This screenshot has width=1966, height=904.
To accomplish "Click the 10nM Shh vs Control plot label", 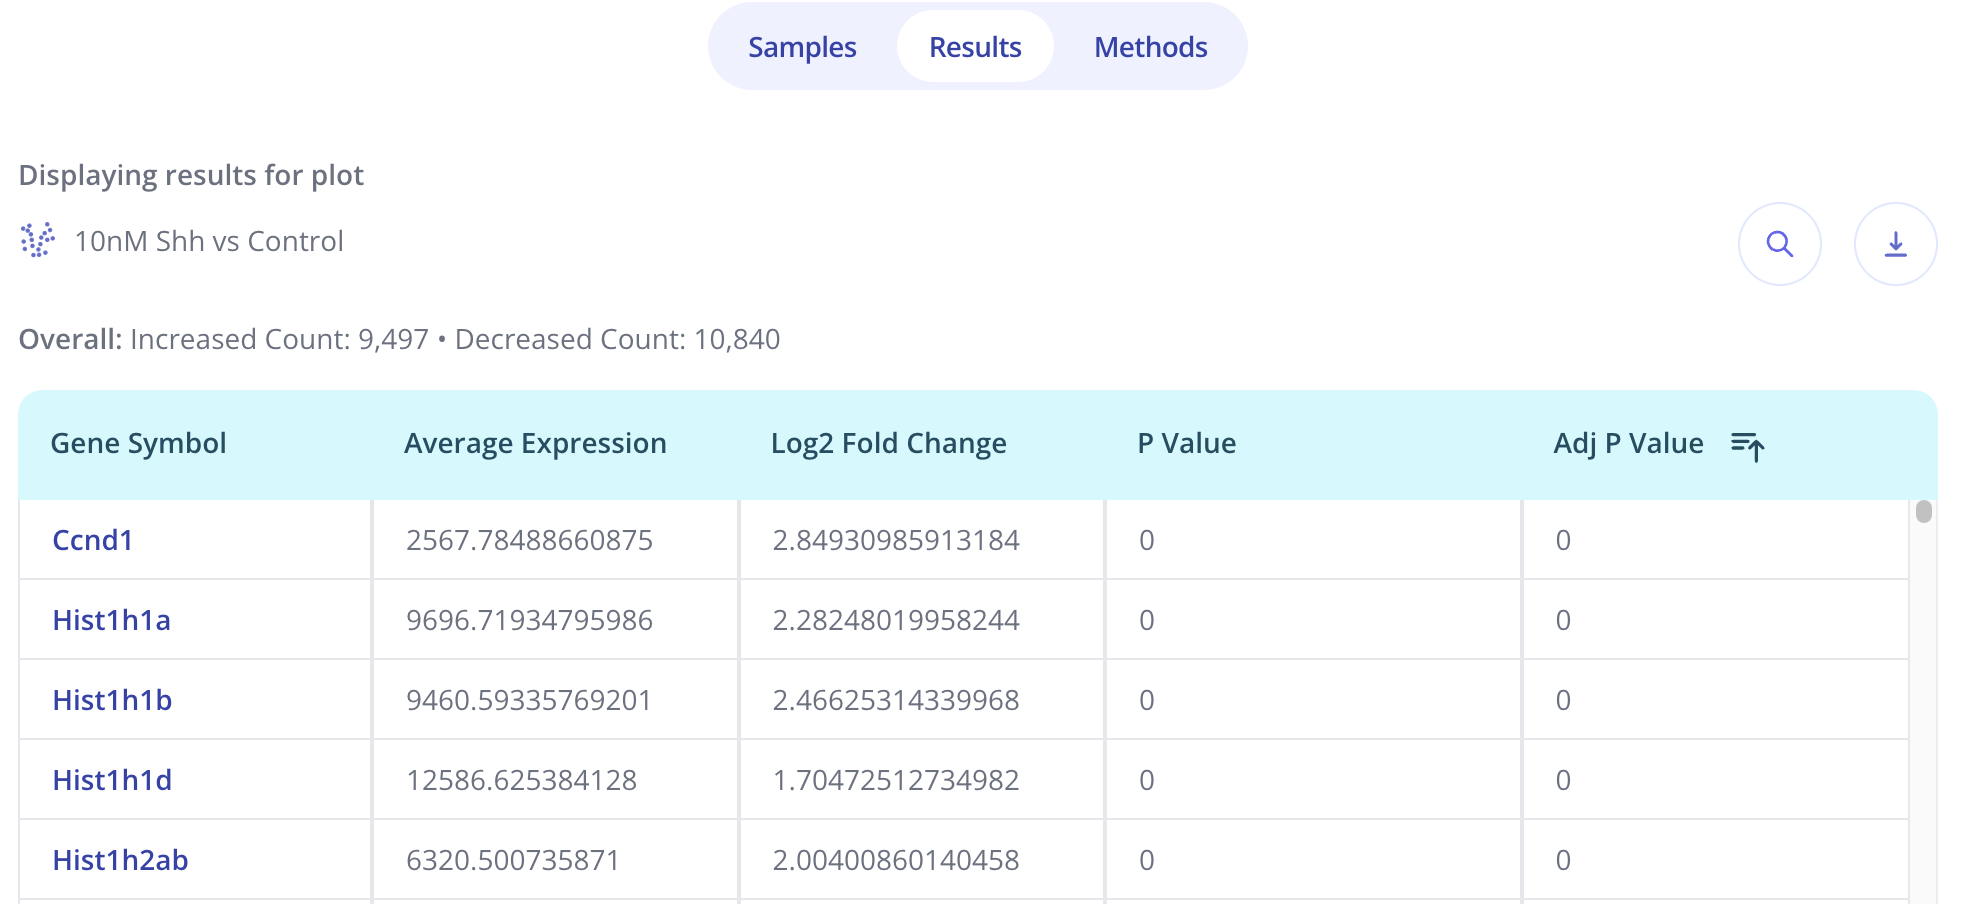I will point(209,241).
